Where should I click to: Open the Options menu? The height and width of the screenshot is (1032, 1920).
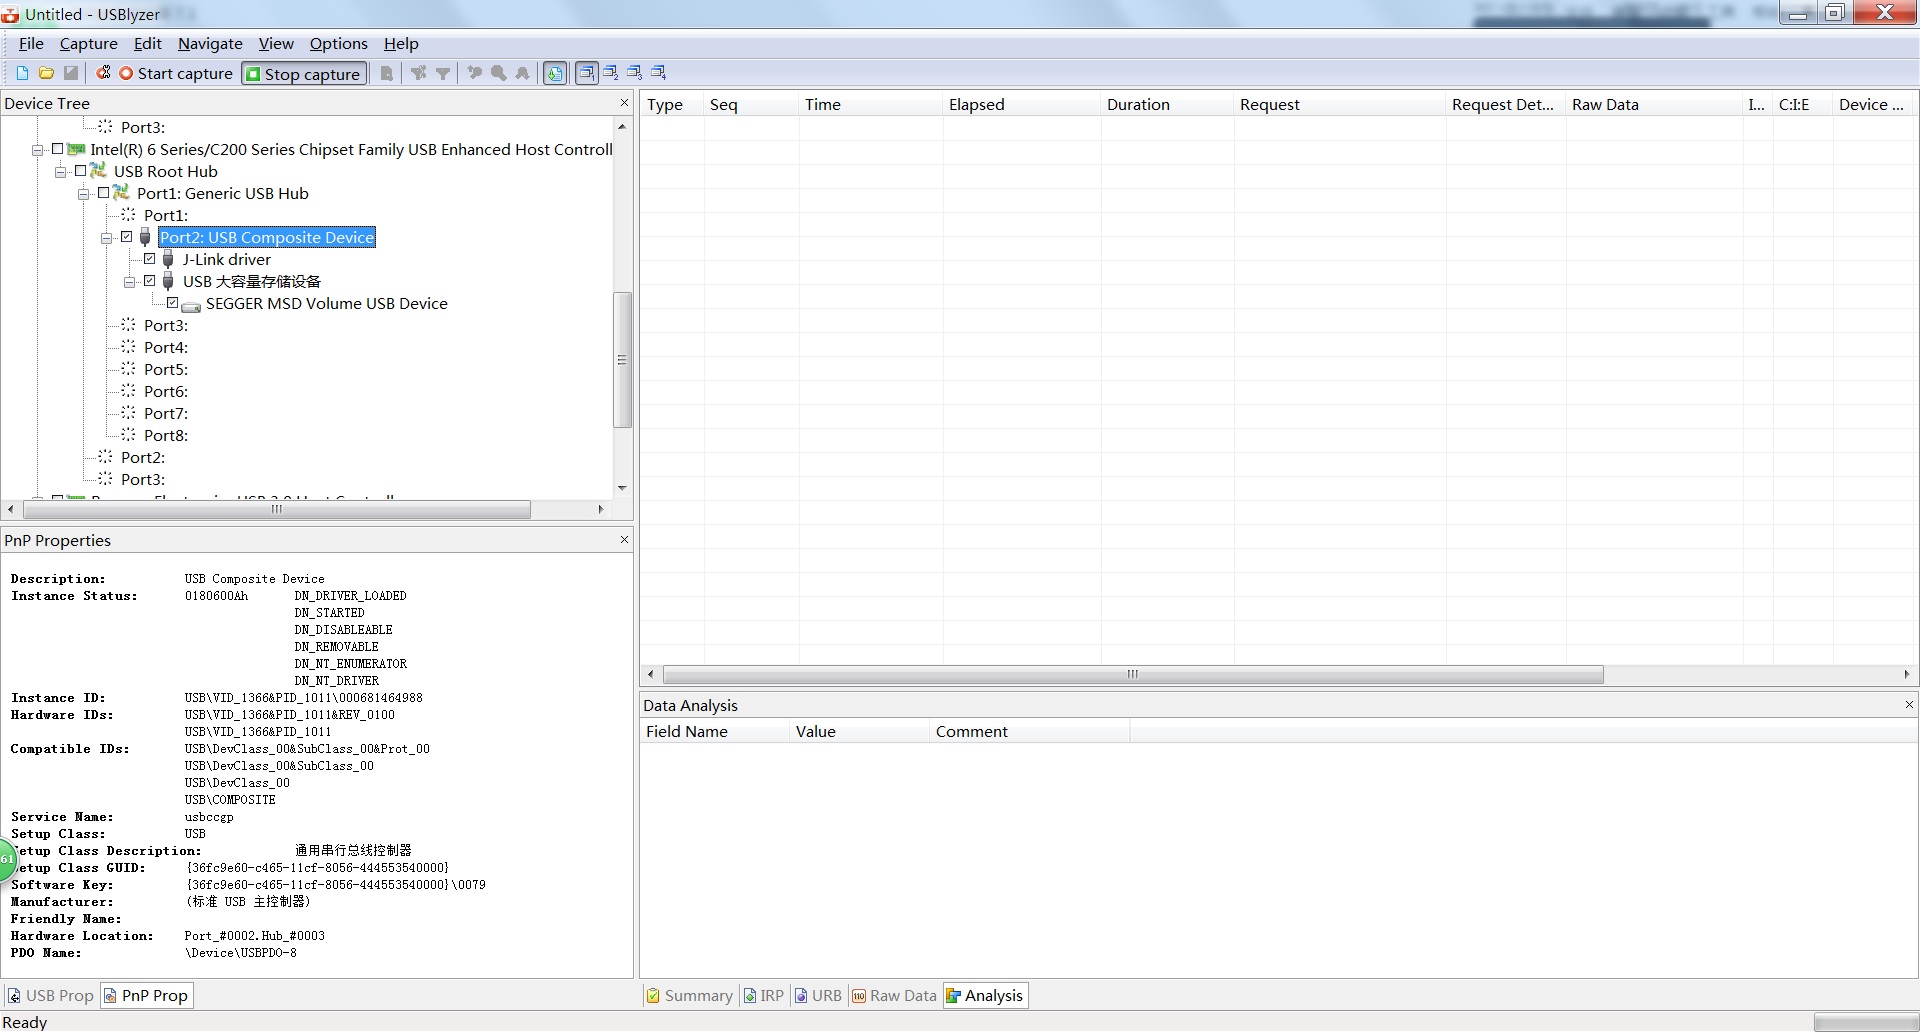(338, 44)
